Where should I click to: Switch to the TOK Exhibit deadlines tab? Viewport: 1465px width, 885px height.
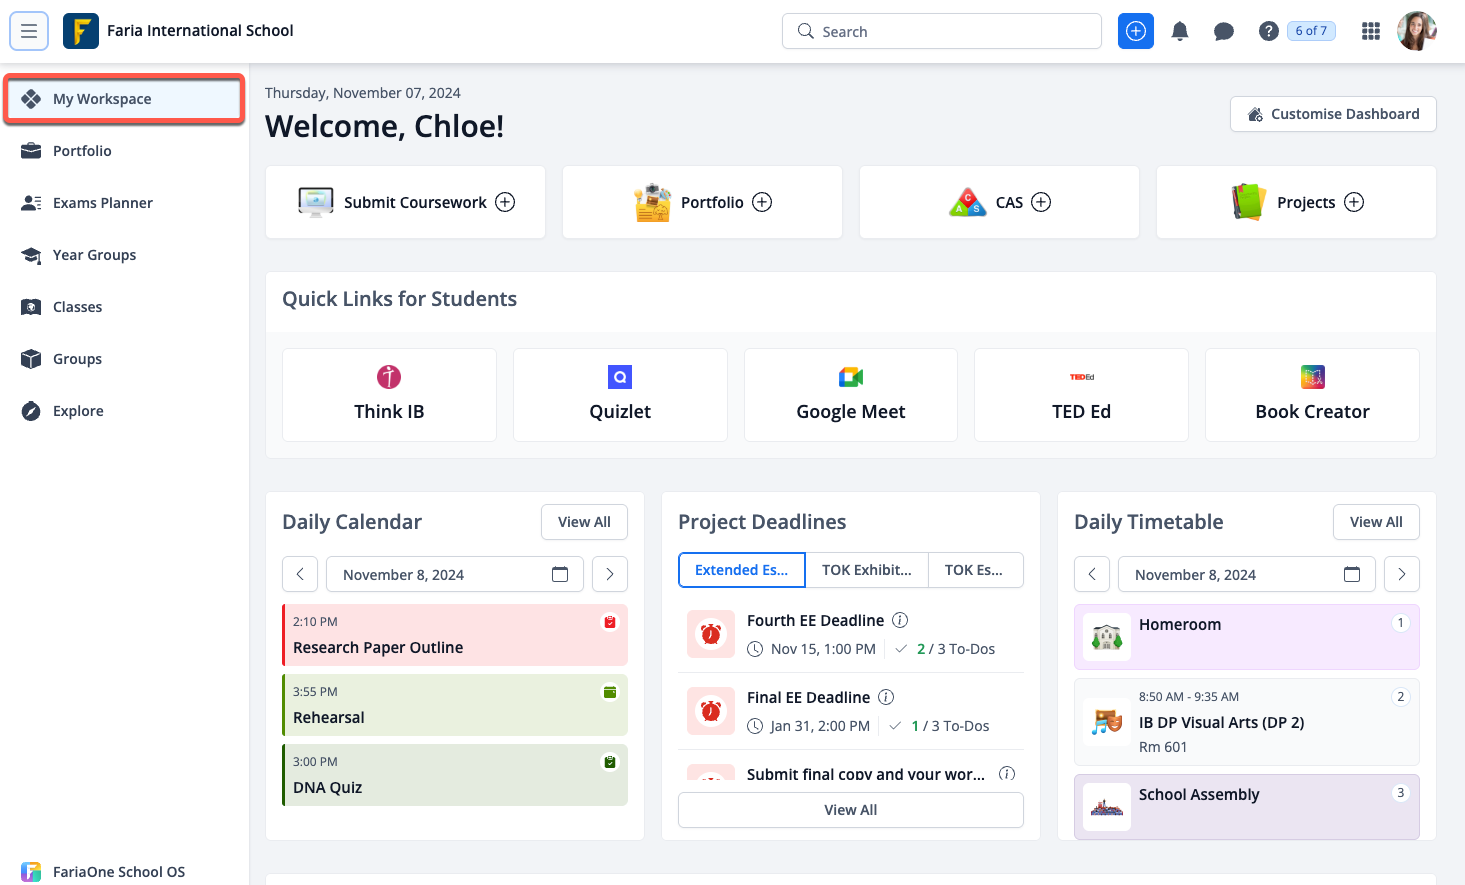tap(866, 570)
